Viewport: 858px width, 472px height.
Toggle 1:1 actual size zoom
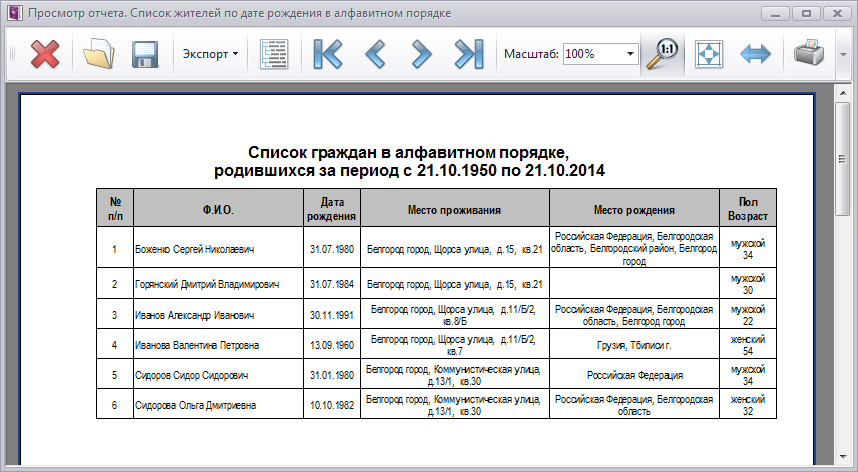click(x=662, y=54)
